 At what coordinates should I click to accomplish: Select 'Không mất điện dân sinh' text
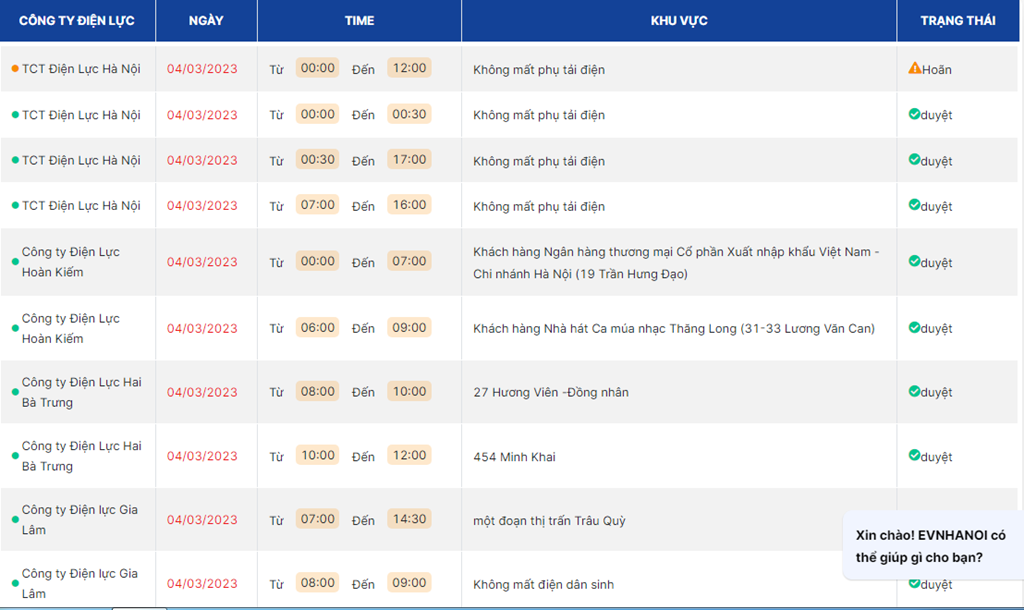(x=543, y=585)
